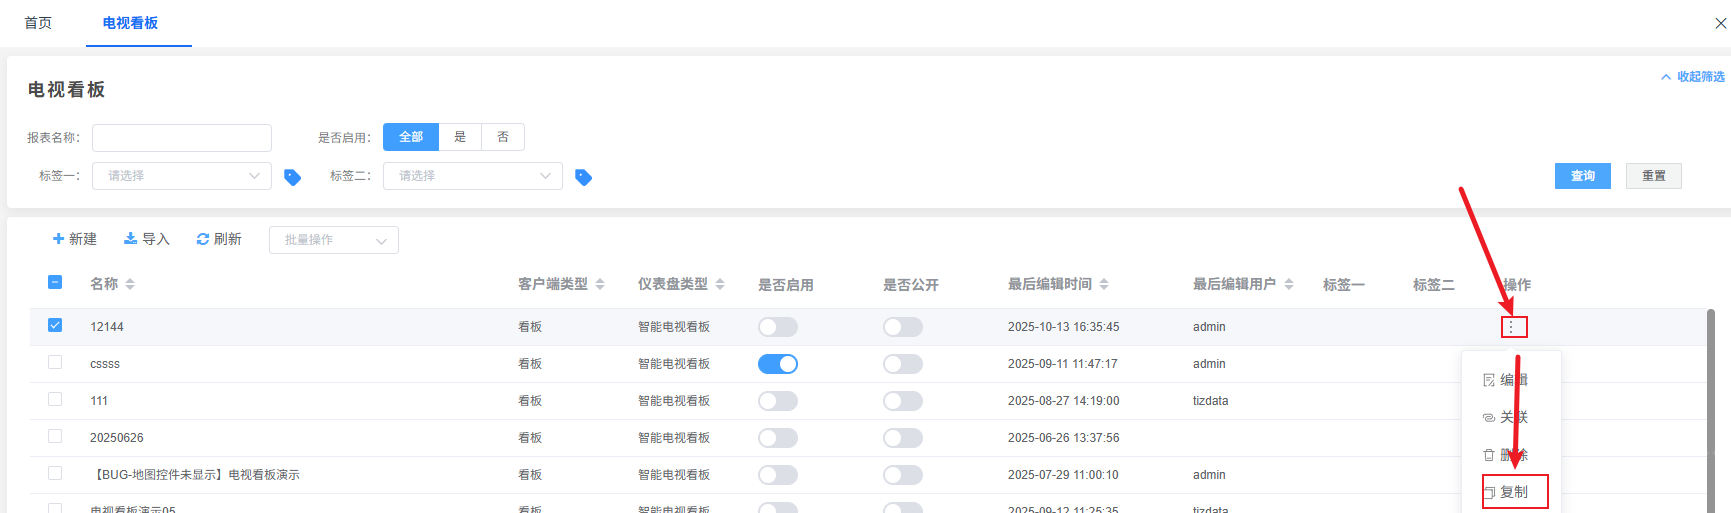Viewport: 1731px width, 513px height.
Task: Disable the 是否启用 toggle for cssss
Action: pyautogui.click(x=777, y=364)
